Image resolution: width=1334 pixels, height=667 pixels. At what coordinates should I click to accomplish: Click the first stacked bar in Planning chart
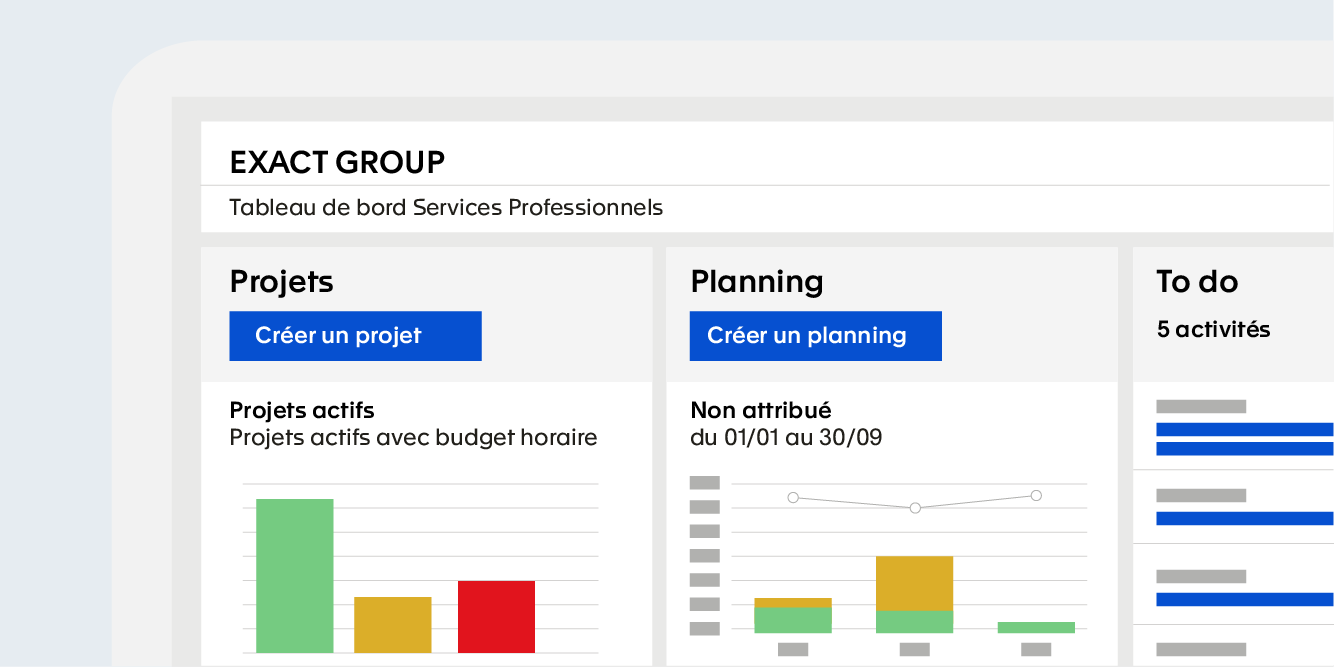[793, 616]
